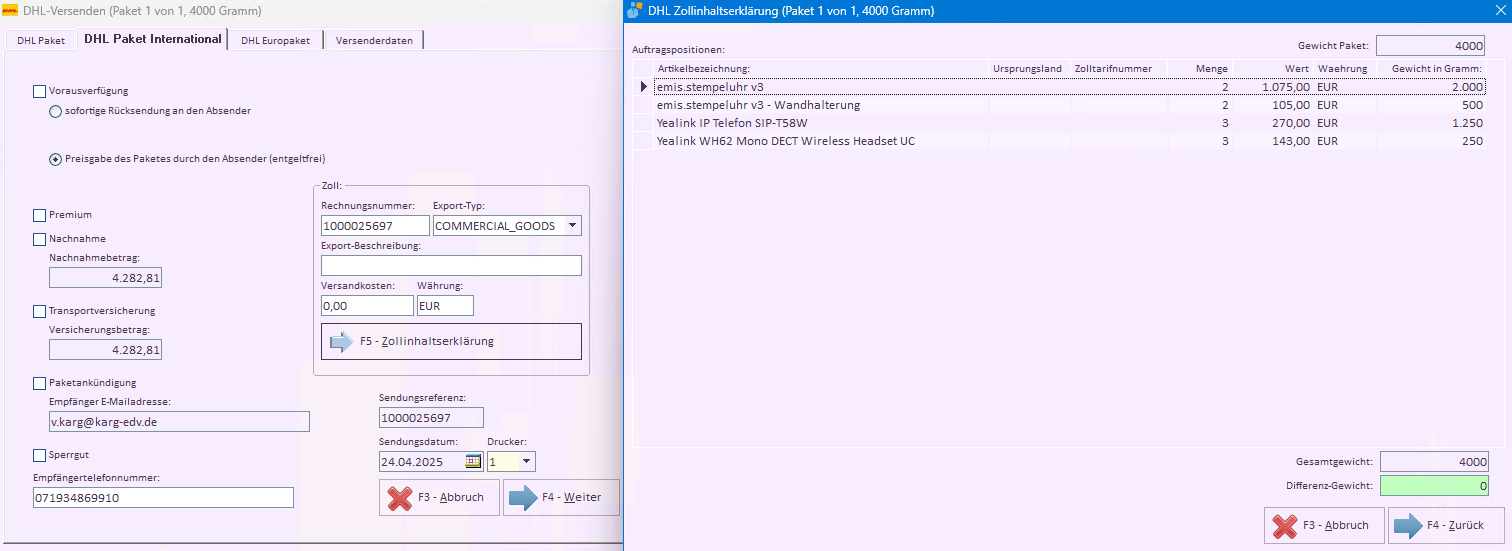Select row 'Yealink IP Telefon SIP-T58W'
This screenshot has height=551, width=1512.
[1061, 123]
